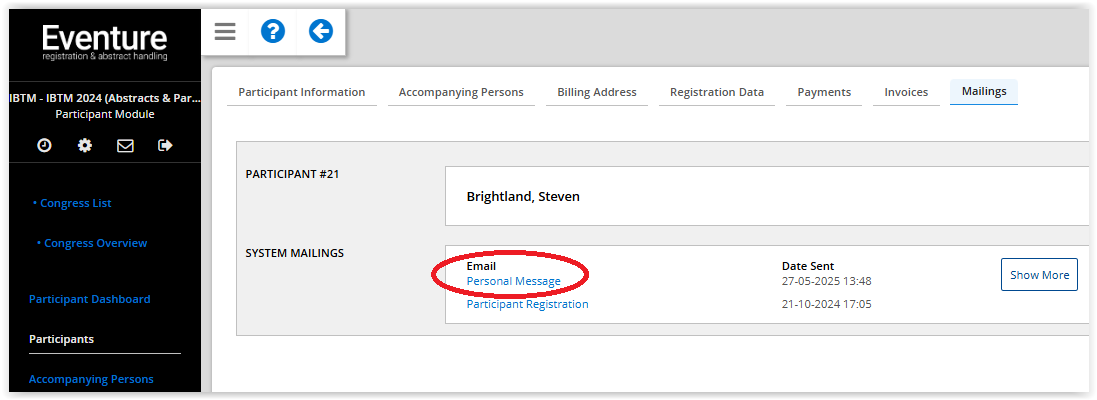Open the Payments tab
Image resolution: width=1097 pixels, height=400 pixels.
point(824,92)
